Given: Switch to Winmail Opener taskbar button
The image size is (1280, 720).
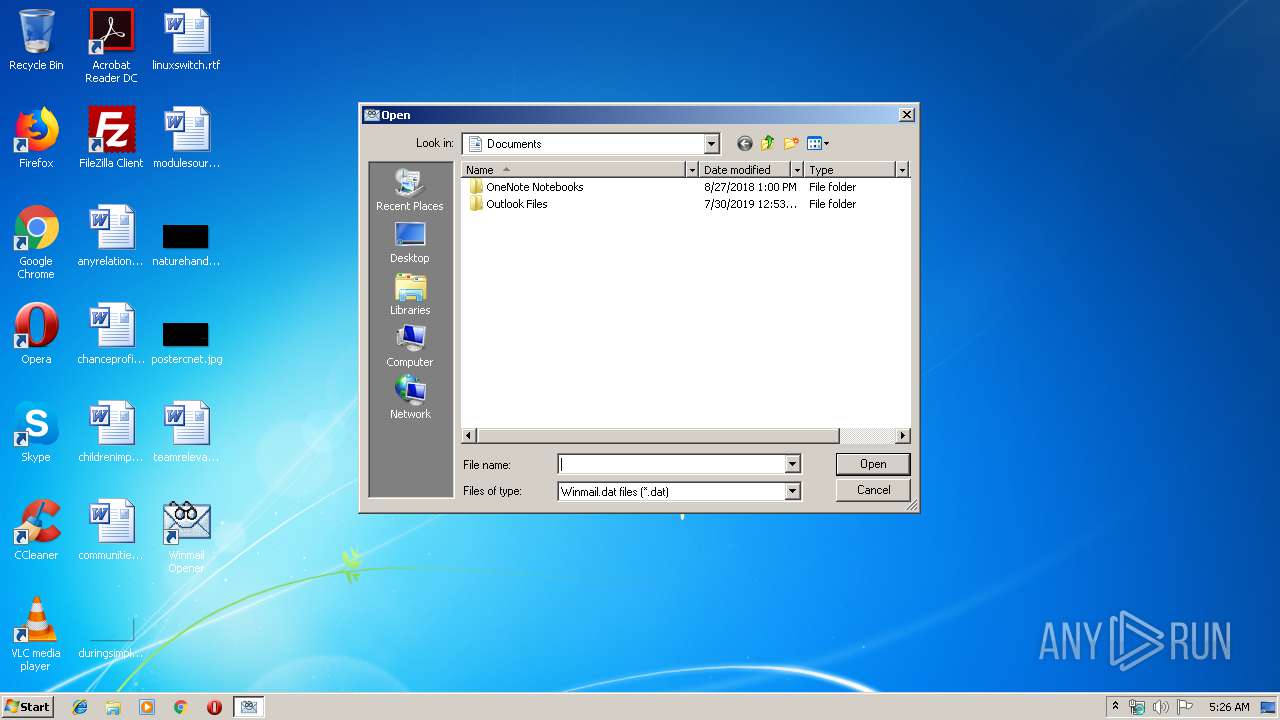Looking at the screenshot, I should 249,707.
